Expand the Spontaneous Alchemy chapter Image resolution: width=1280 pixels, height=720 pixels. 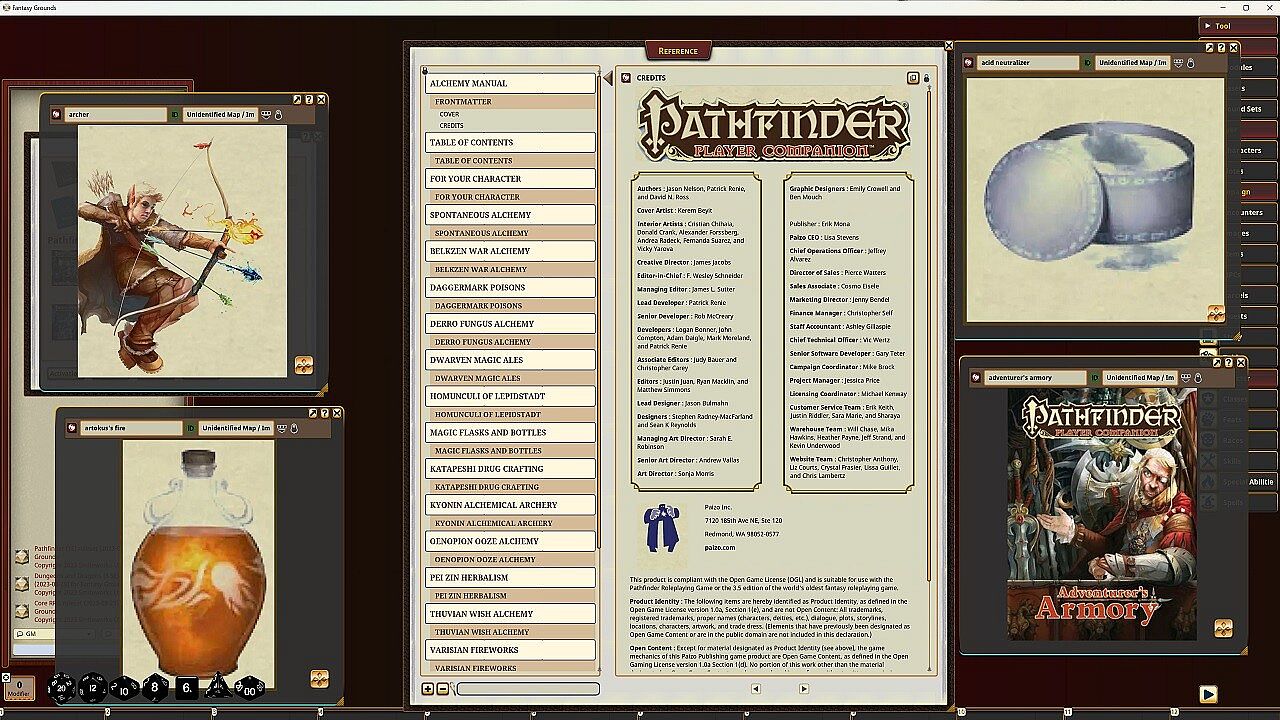coord(510,215)
